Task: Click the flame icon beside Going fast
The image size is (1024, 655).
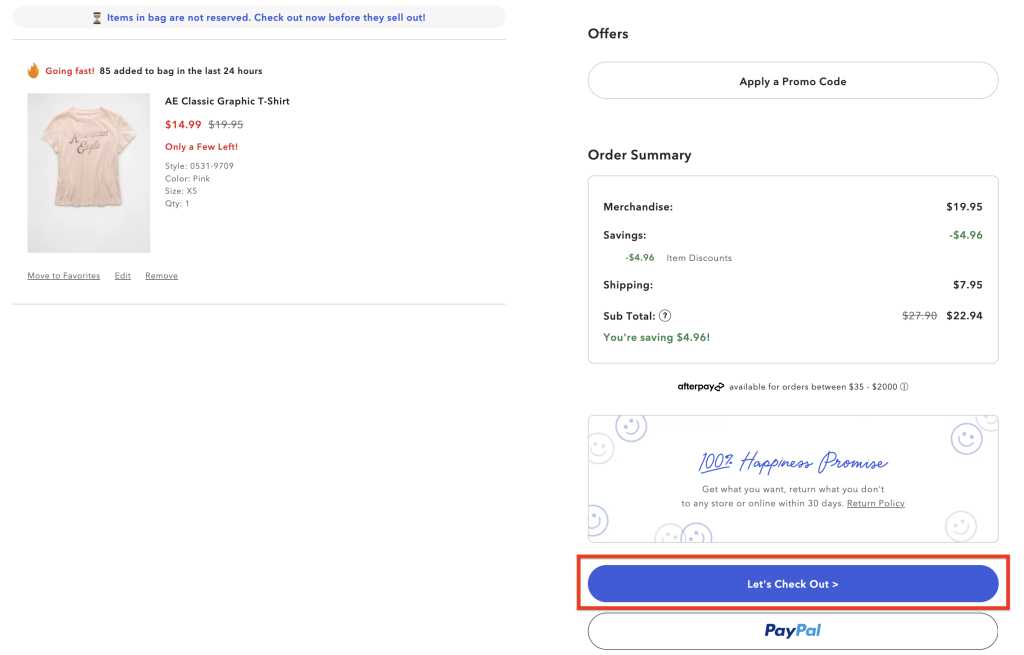Action: [33, 71]
